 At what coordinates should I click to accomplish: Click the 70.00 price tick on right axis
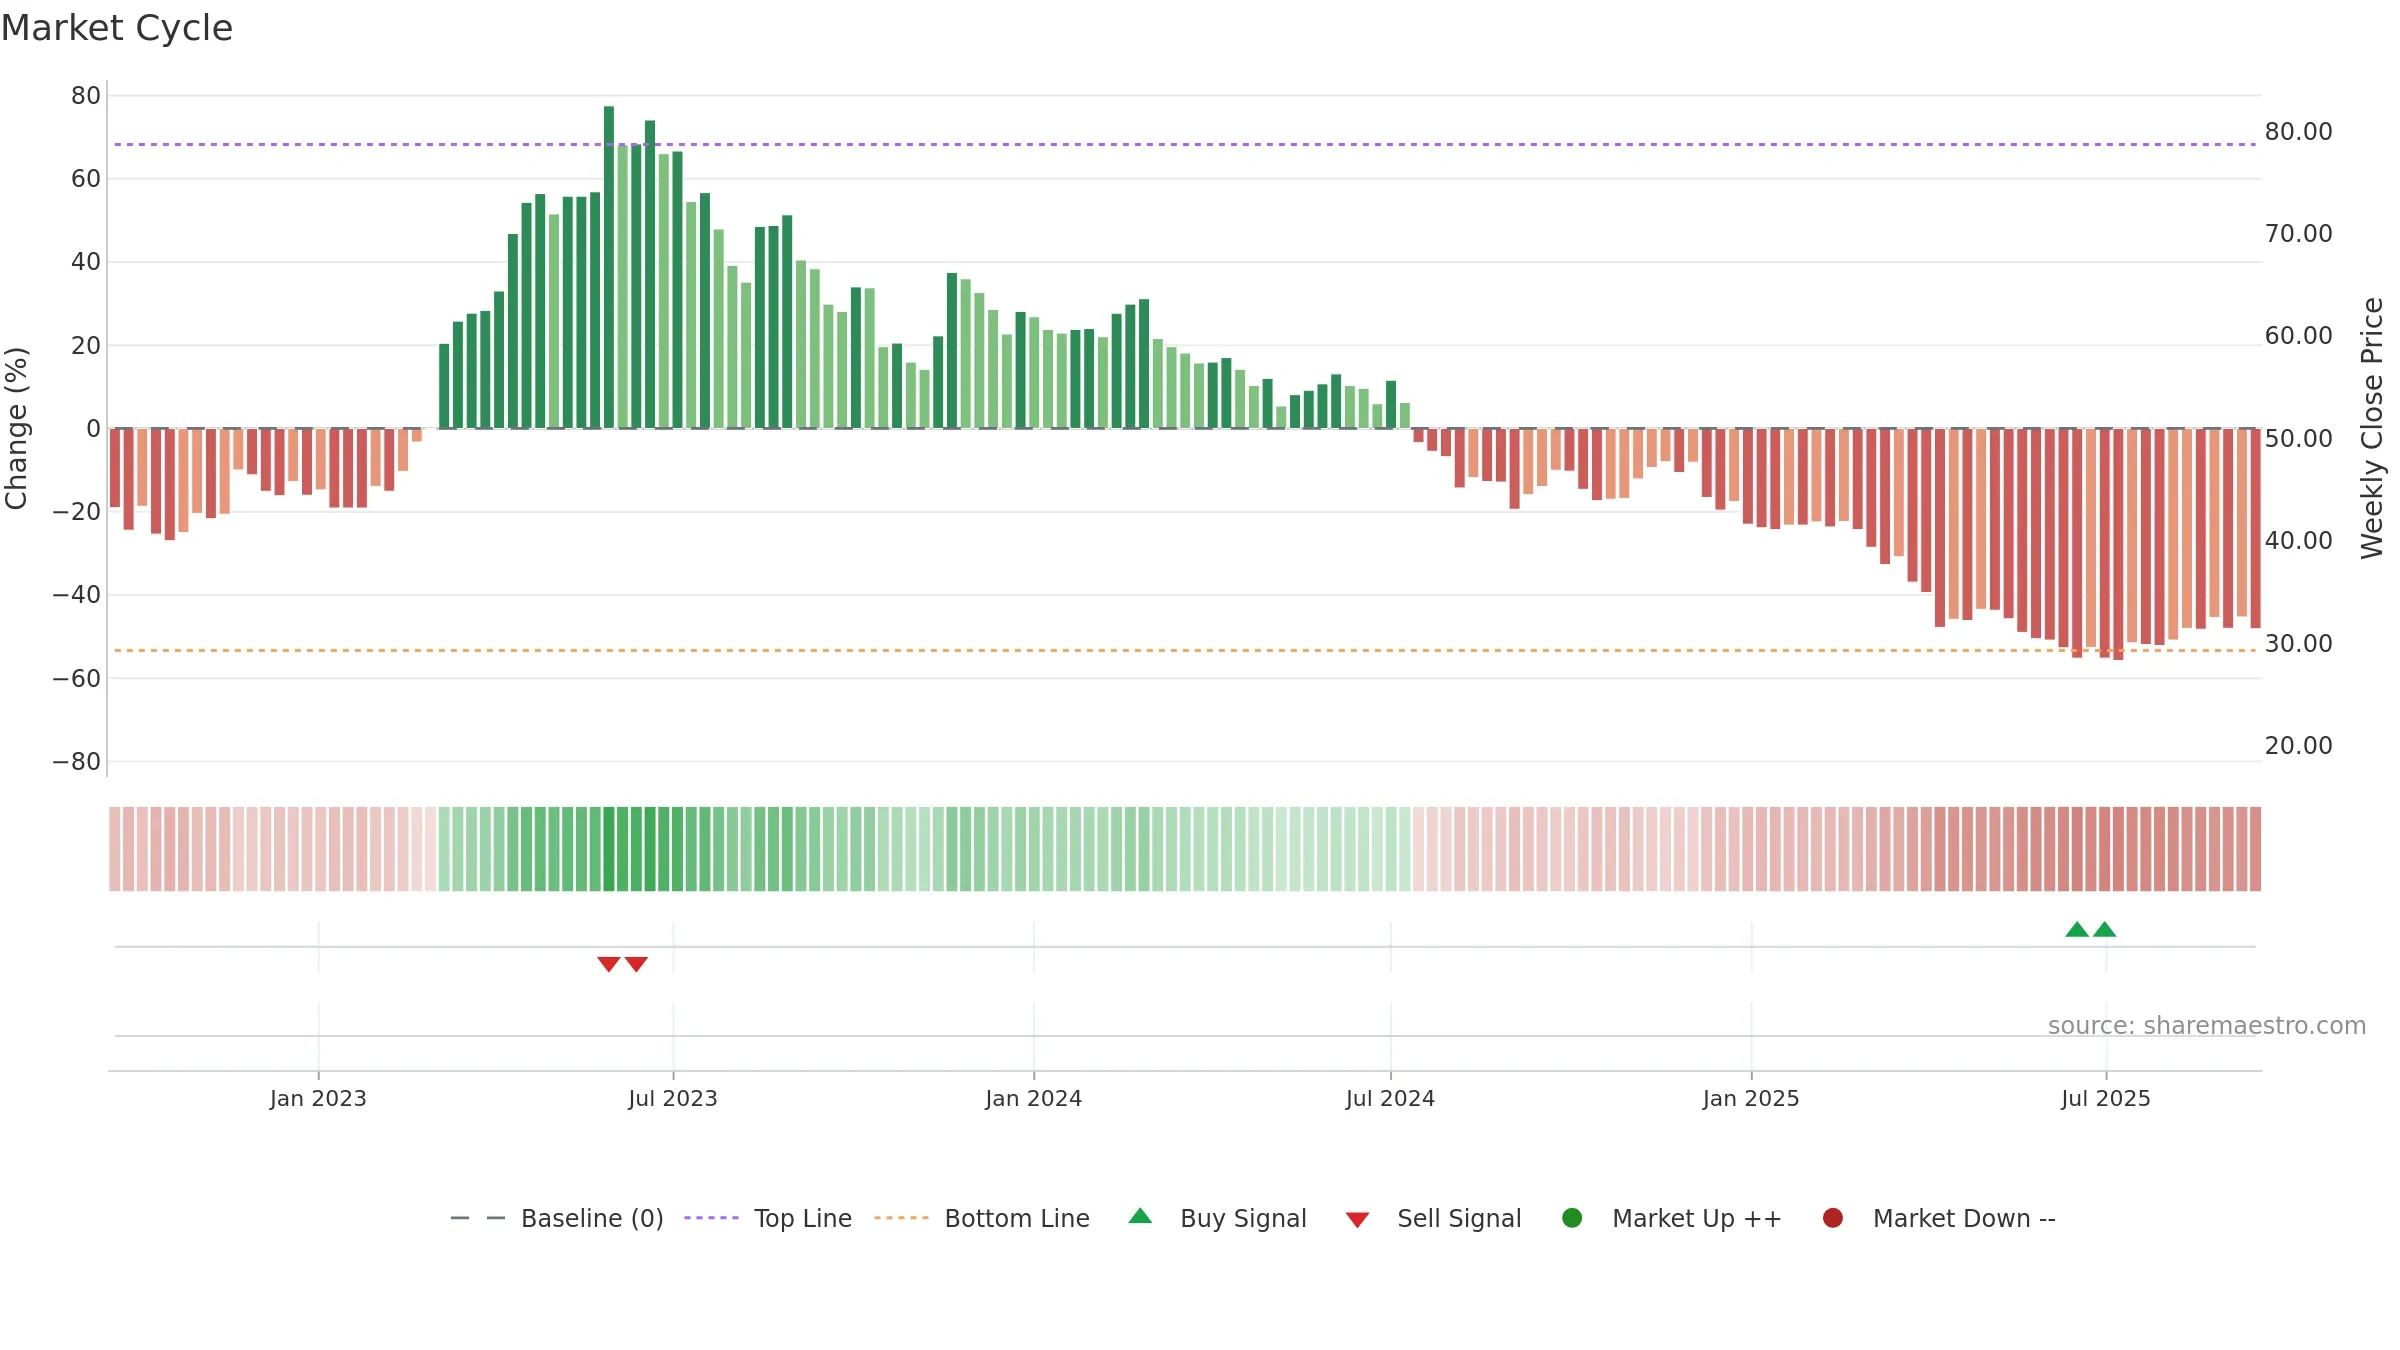pos(2298,233)
